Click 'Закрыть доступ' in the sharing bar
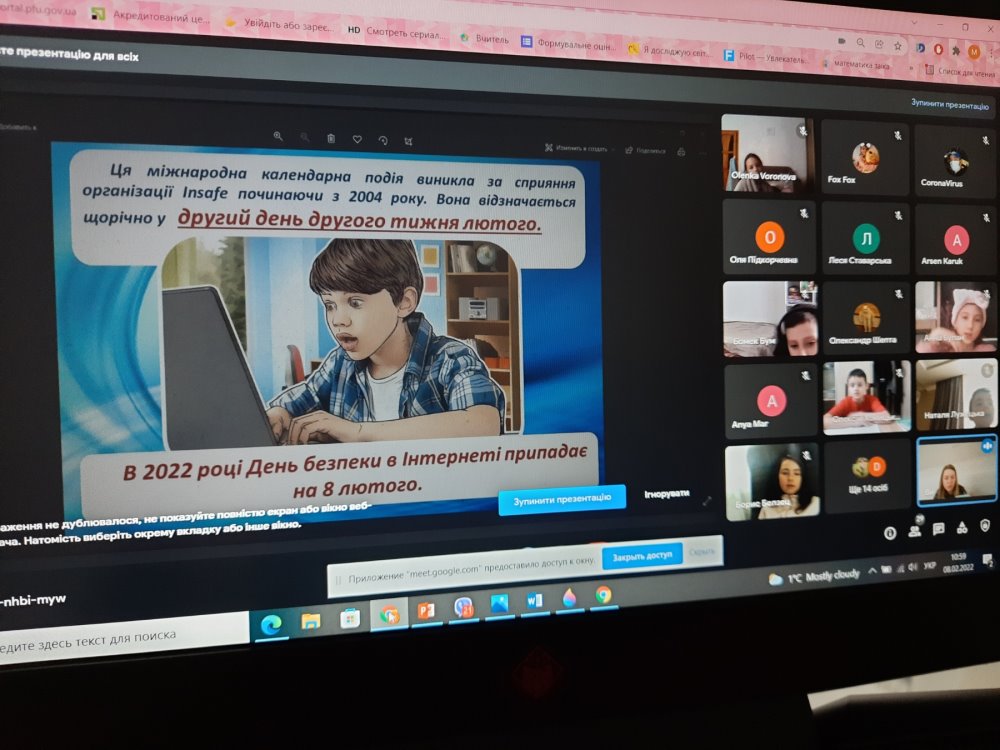 tap(642, 556)
